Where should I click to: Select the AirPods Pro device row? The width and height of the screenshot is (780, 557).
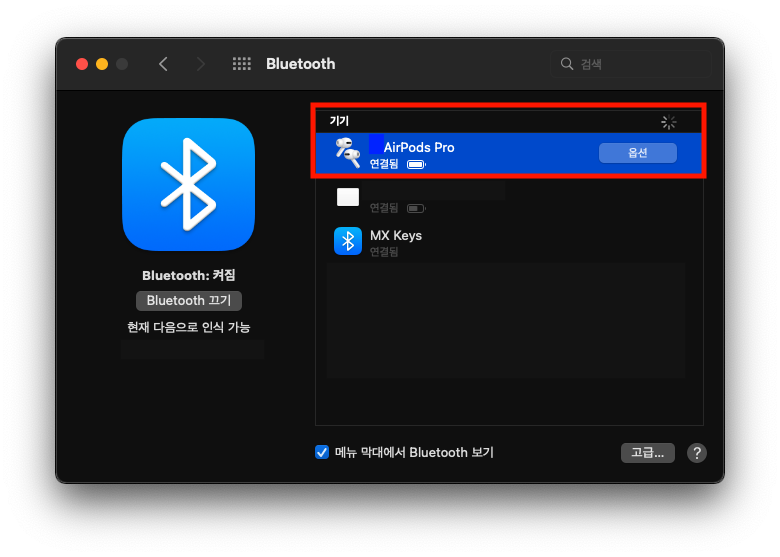508,153
